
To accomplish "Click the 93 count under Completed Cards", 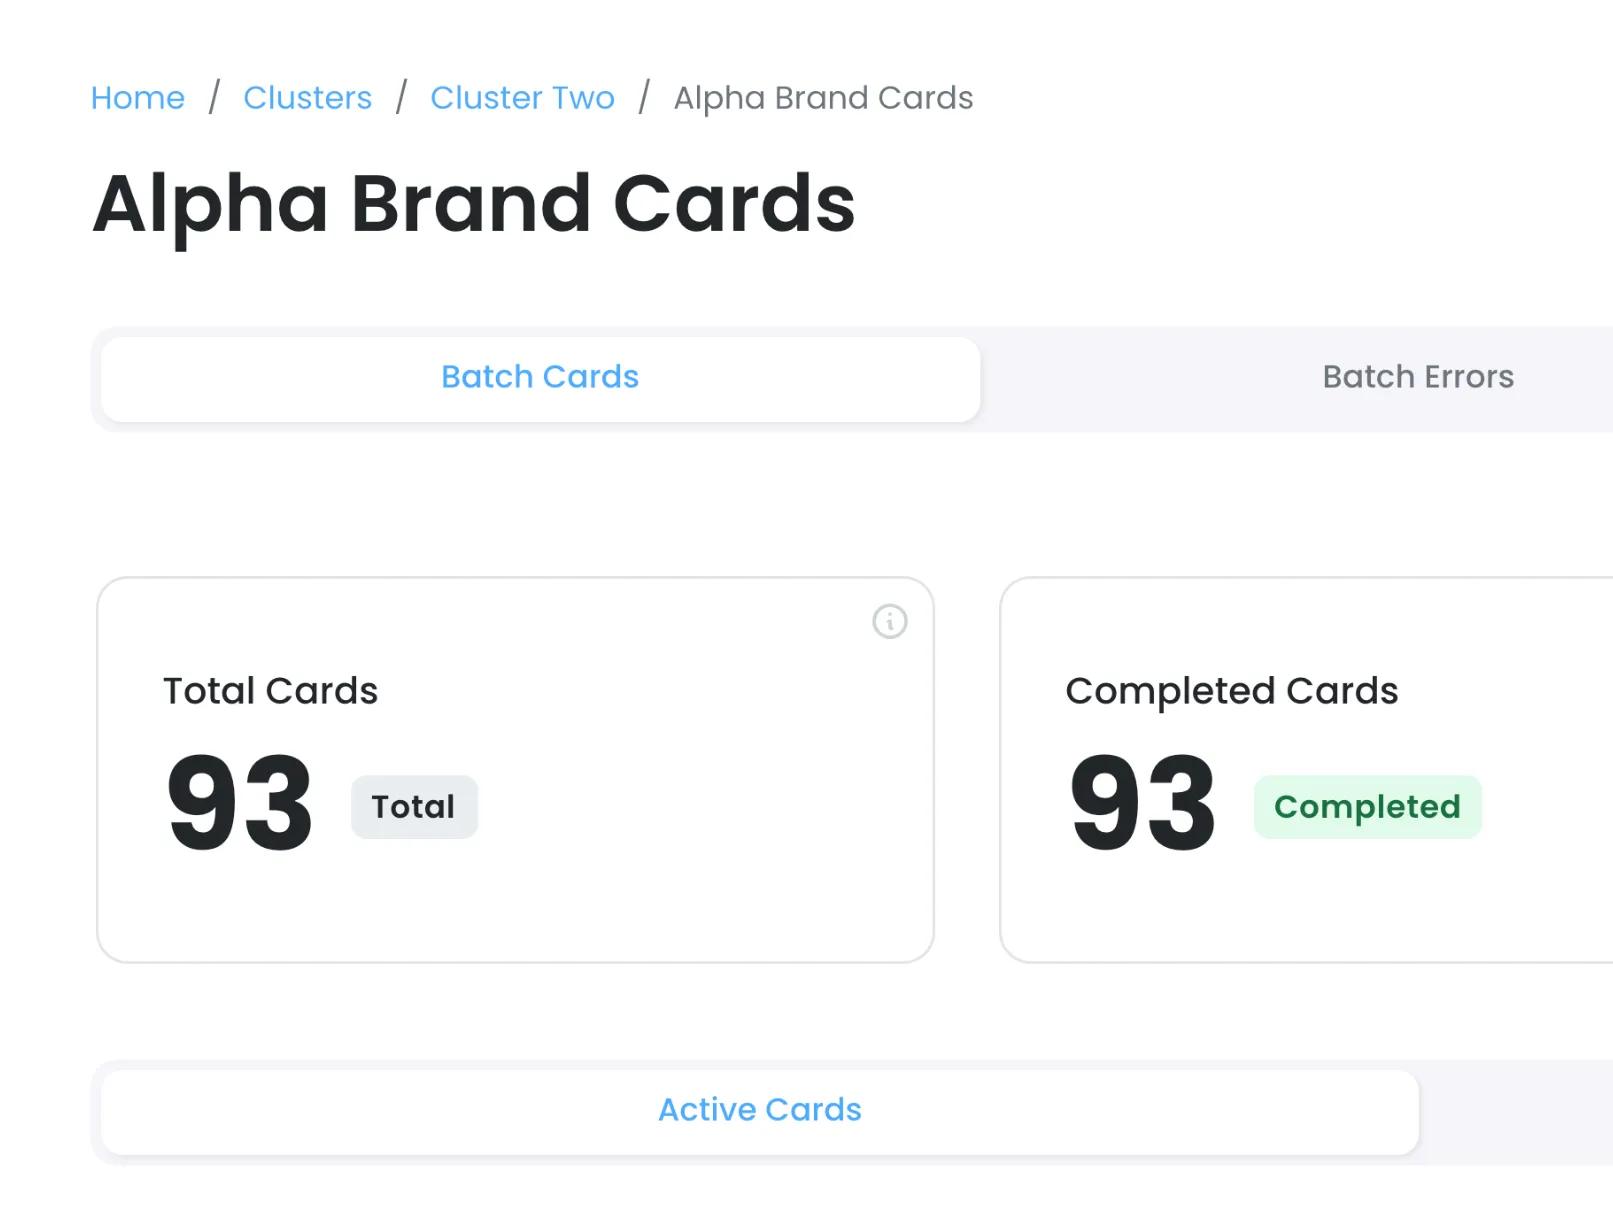I will 1141,800.
